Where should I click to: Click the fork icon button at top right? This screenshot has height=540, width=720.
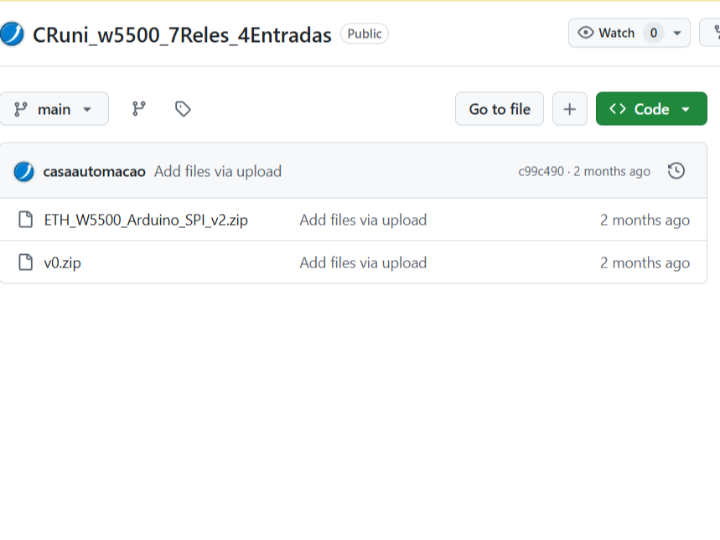pos(711,33)
